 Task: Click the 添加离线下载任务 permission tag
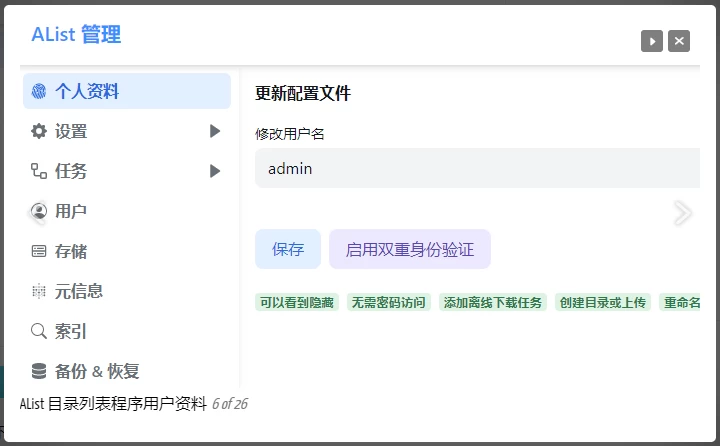click(x=493, y=302)
